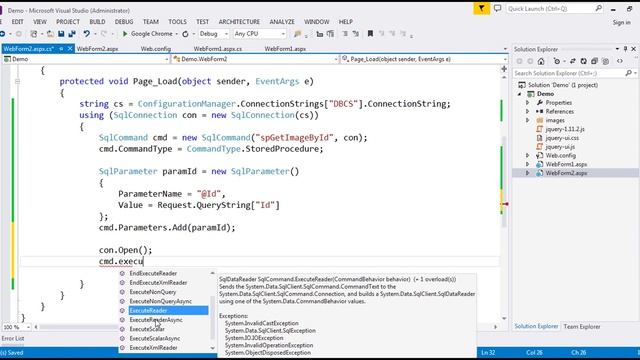This screenshot has width=640, height=360.
Task: Expand the Web.config node
Action: pyautogui.click(x=527, y=156)
